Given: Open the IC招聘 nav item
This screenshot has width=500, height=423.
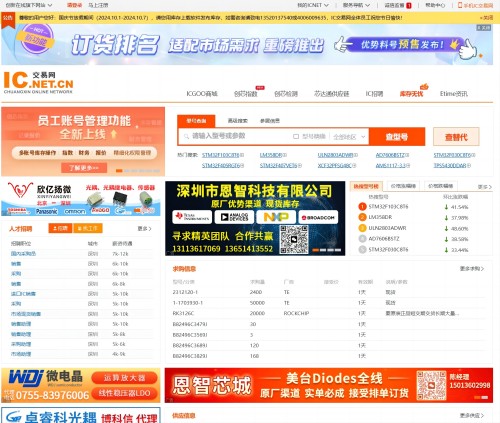Looking at the screenshot, I should (374, 94).
